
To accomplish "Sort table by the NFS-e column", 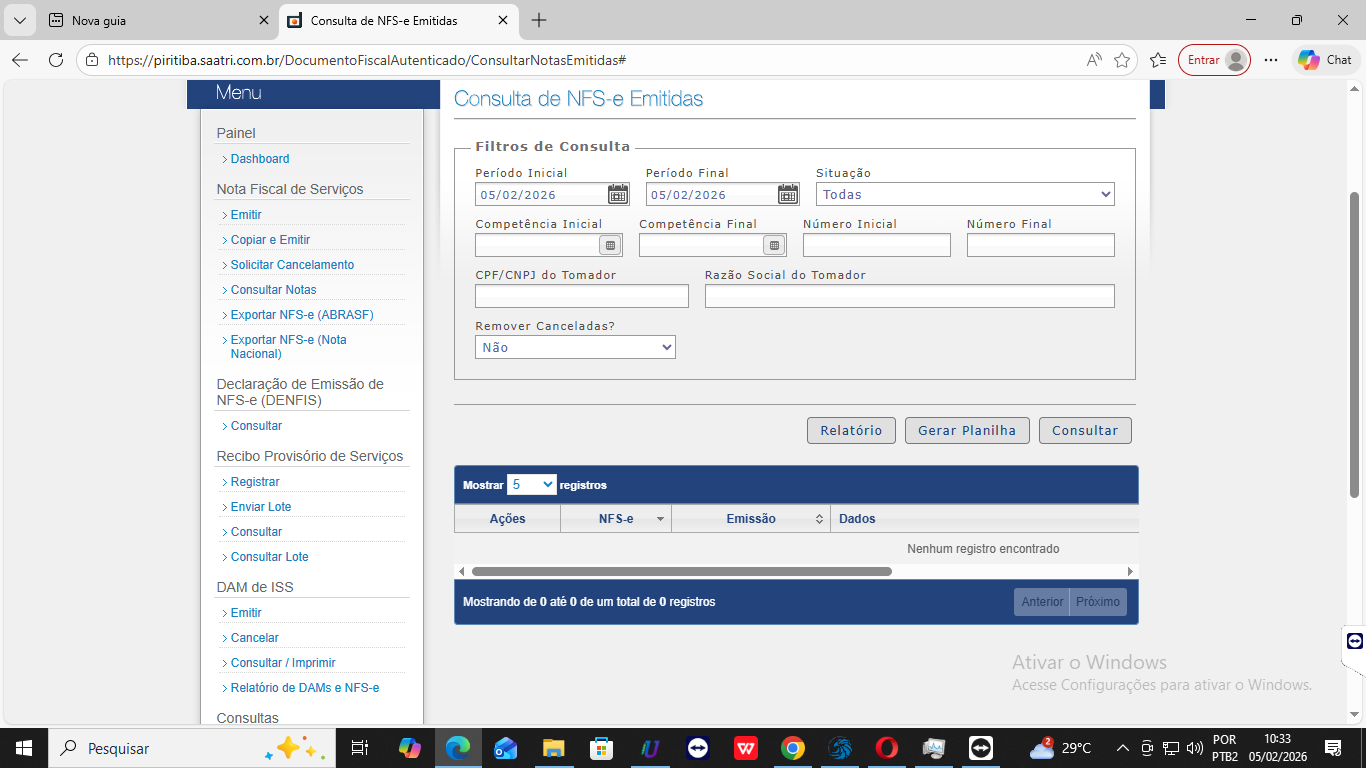I will coord(616,519).
